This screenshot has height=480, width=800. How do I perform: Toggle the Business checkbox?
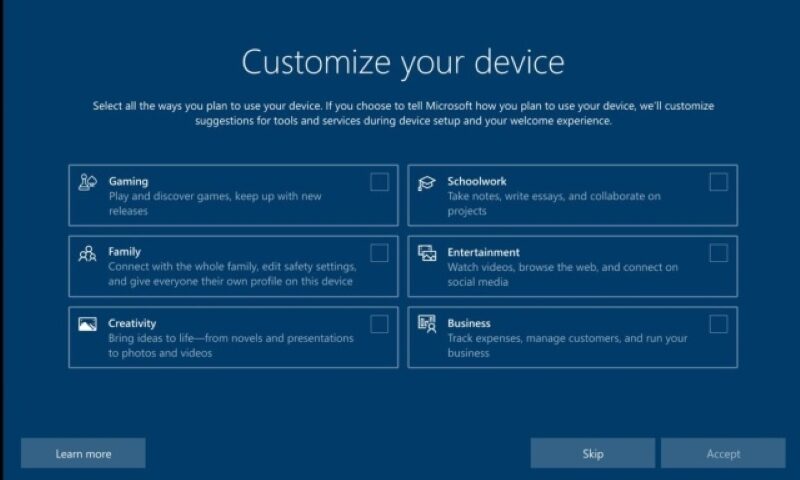[718, 324]
